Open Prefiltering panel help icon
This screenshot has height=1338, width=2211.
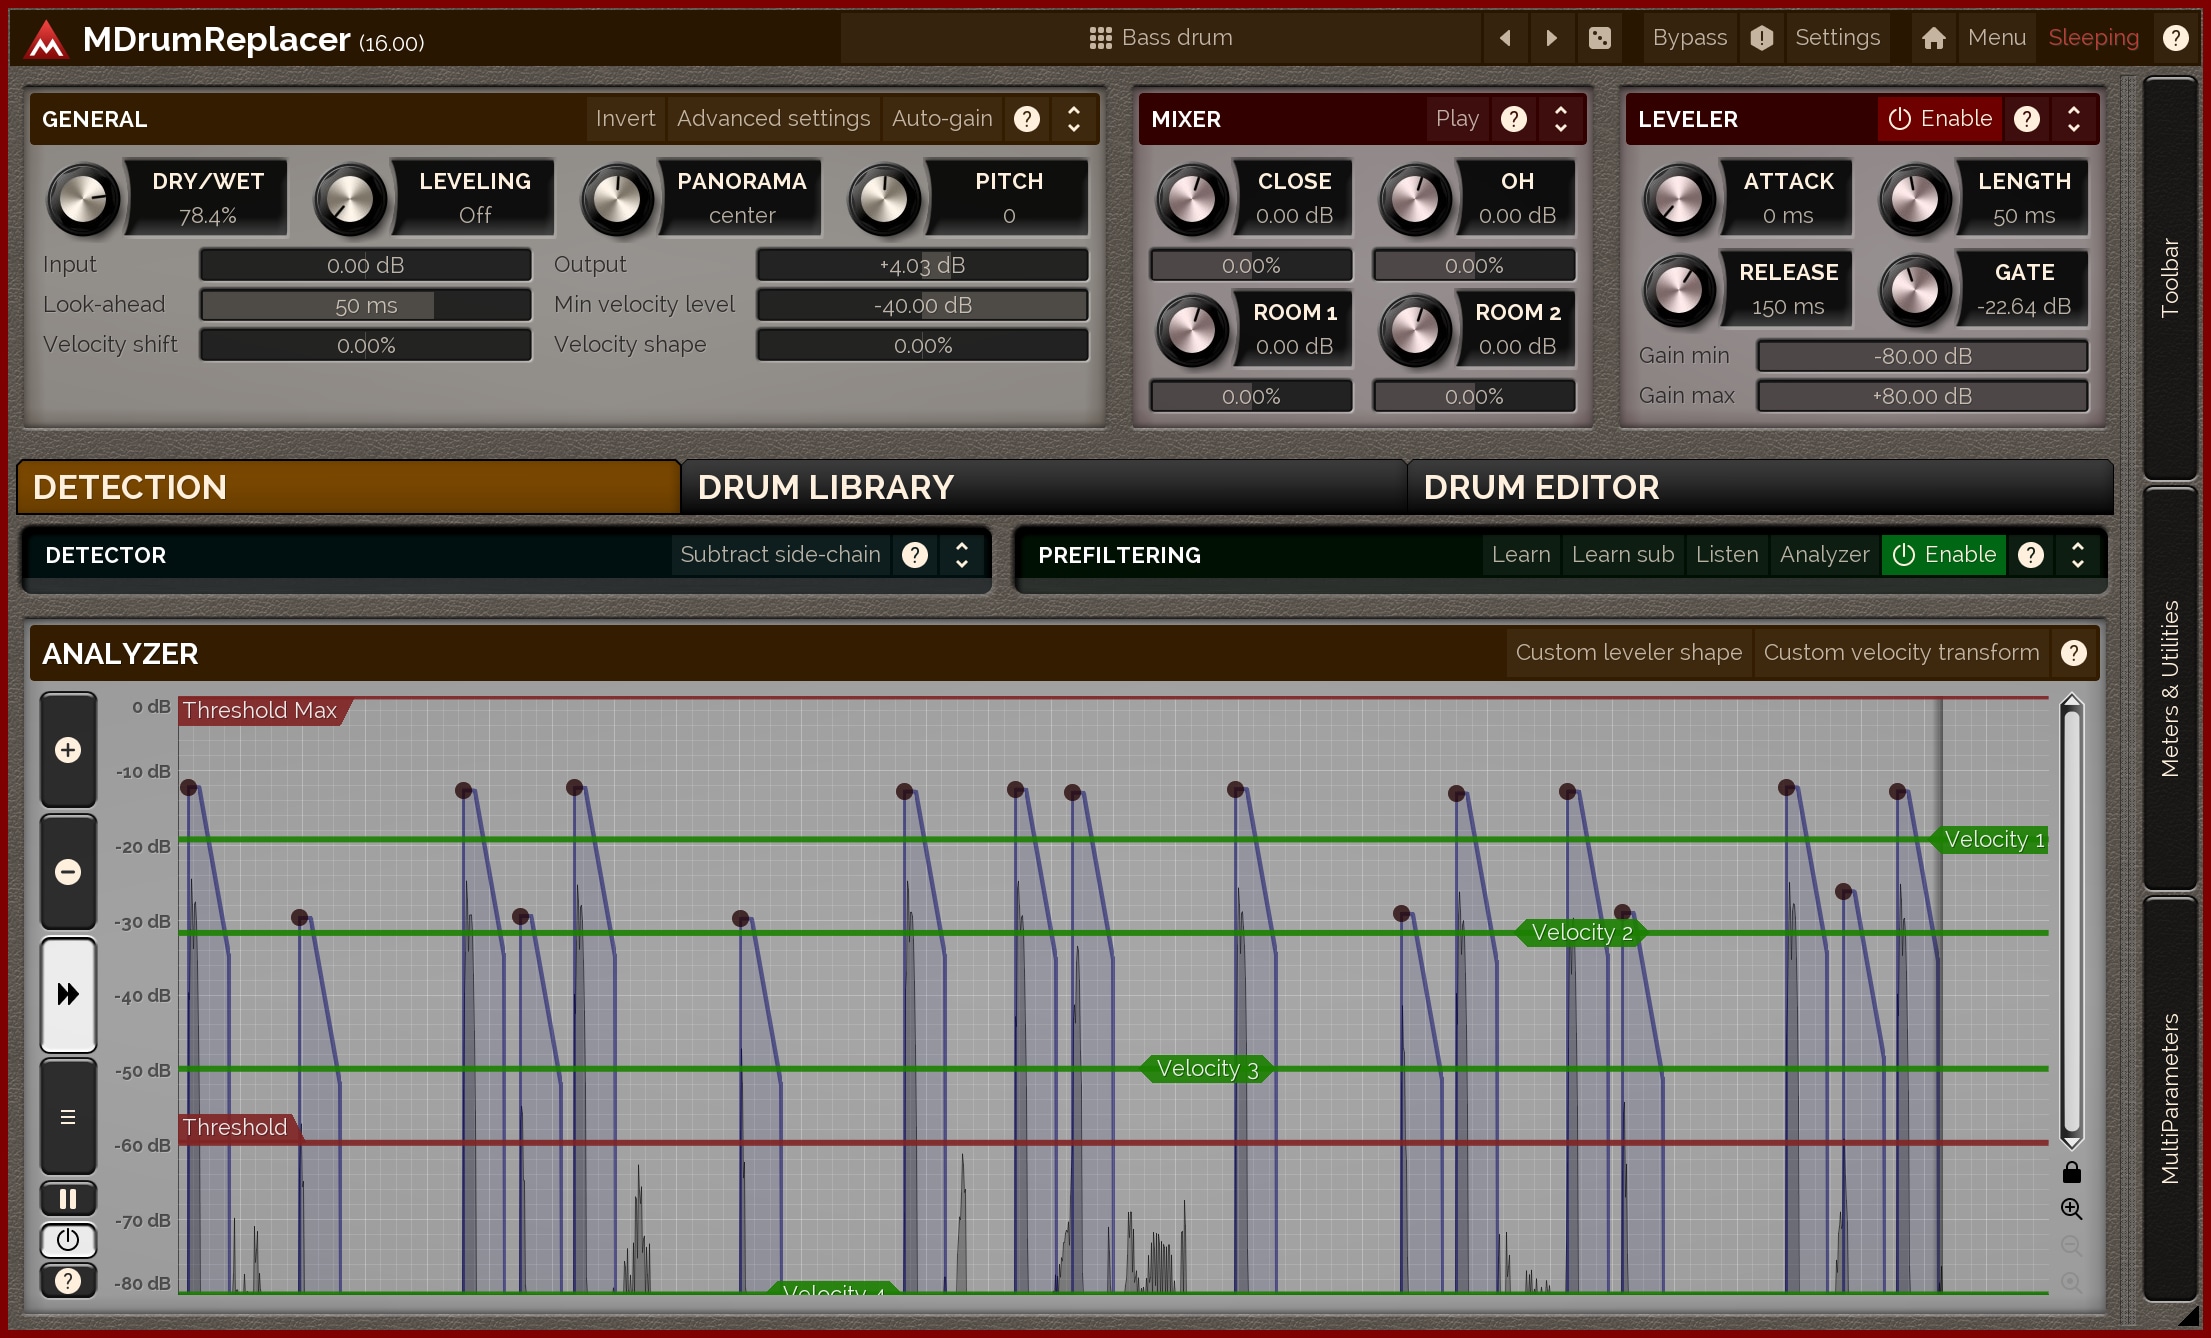2031,555
